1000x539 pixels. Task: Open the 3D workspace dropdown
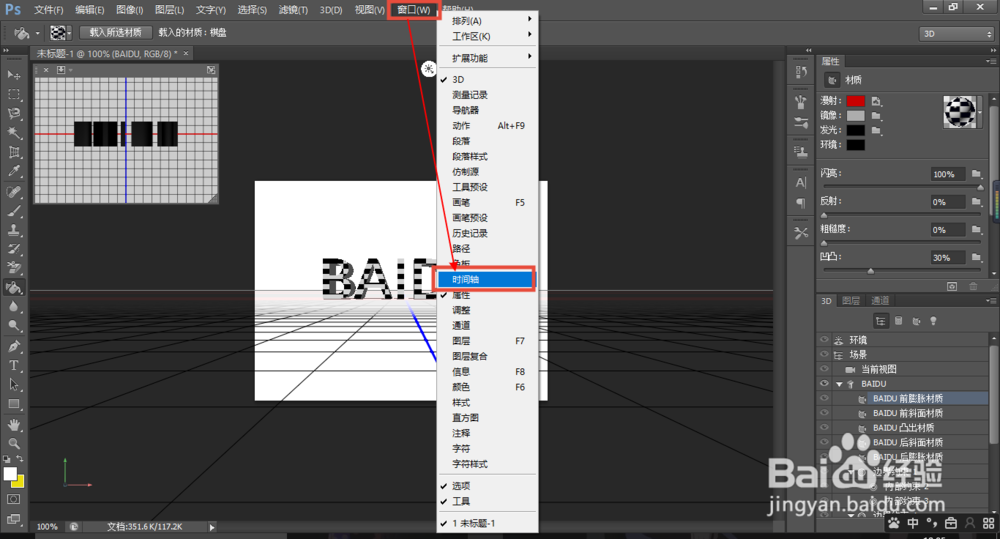tap(956, 34)
